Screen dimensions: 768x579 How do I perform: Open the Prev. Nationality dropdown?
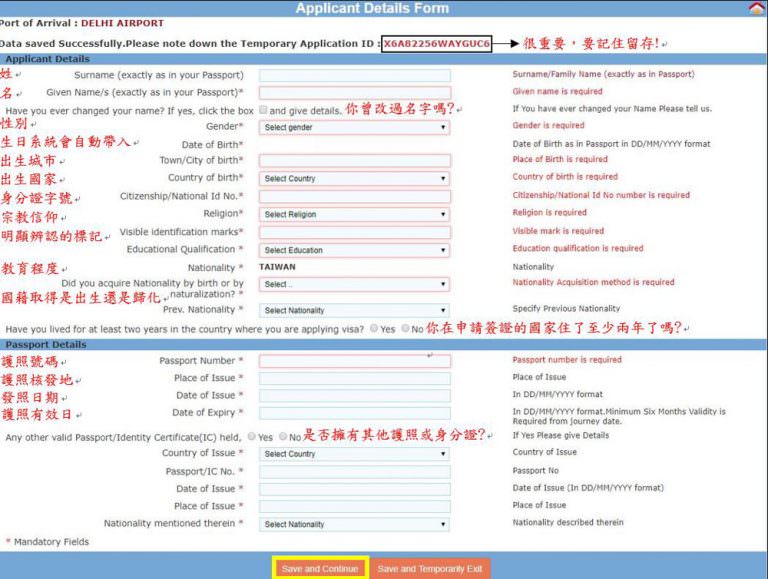tap(354, 310)
